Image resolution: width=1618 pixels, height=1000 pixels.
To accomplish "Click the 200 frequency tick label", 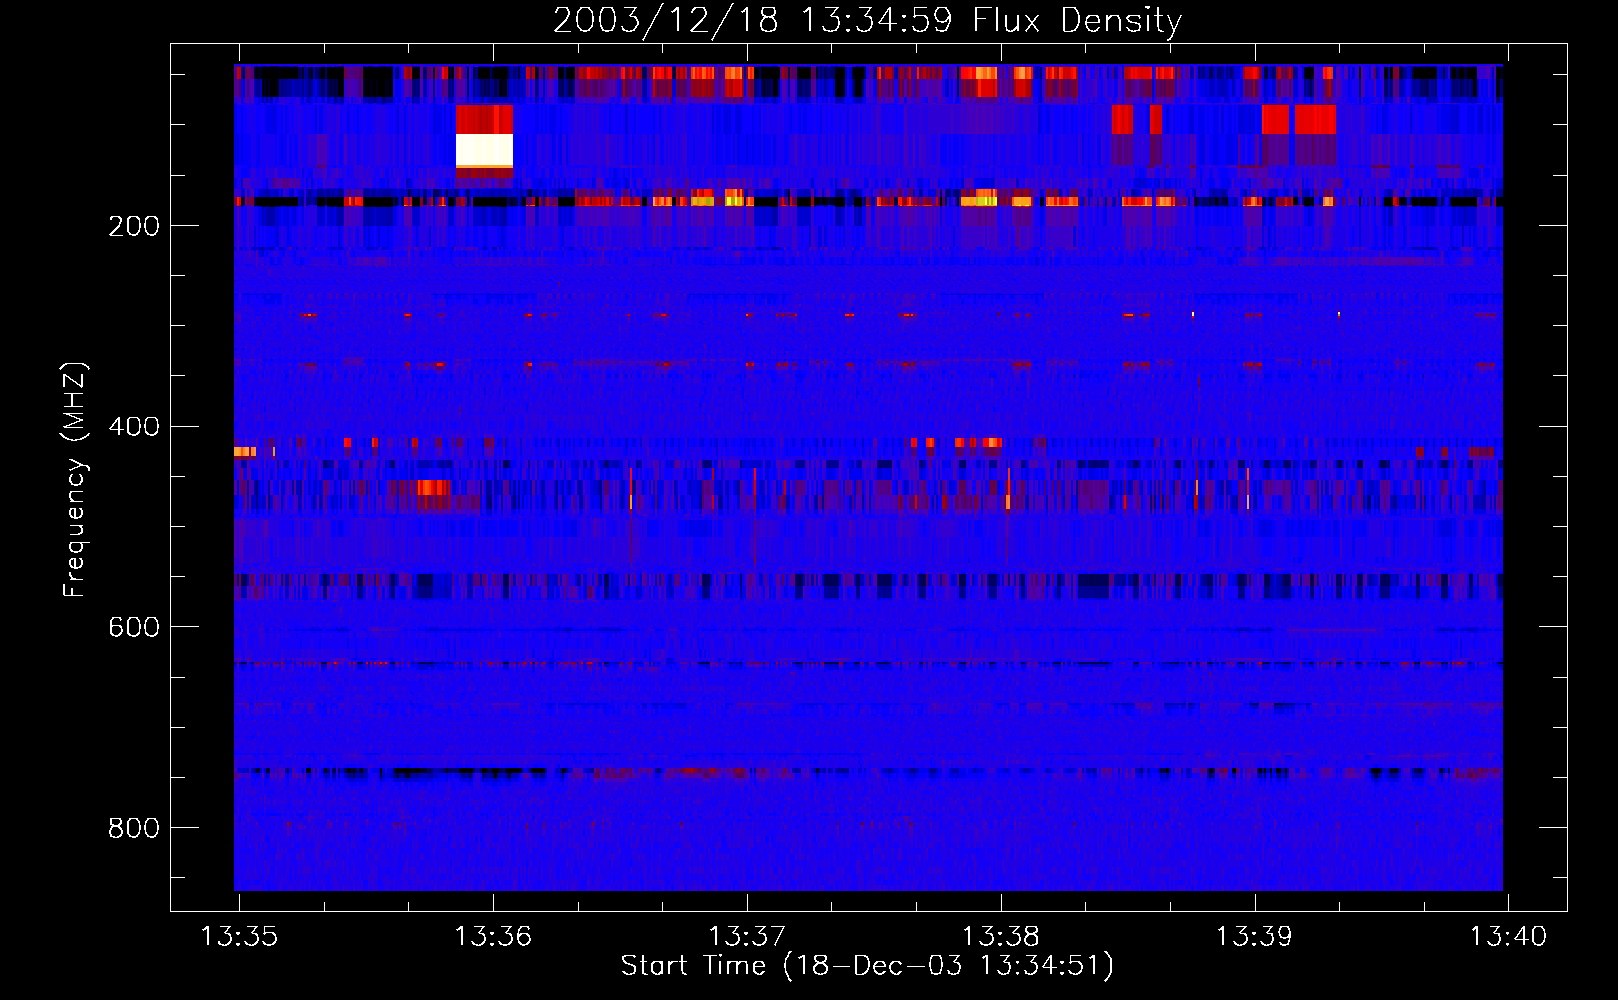I will tap(134, 226).
